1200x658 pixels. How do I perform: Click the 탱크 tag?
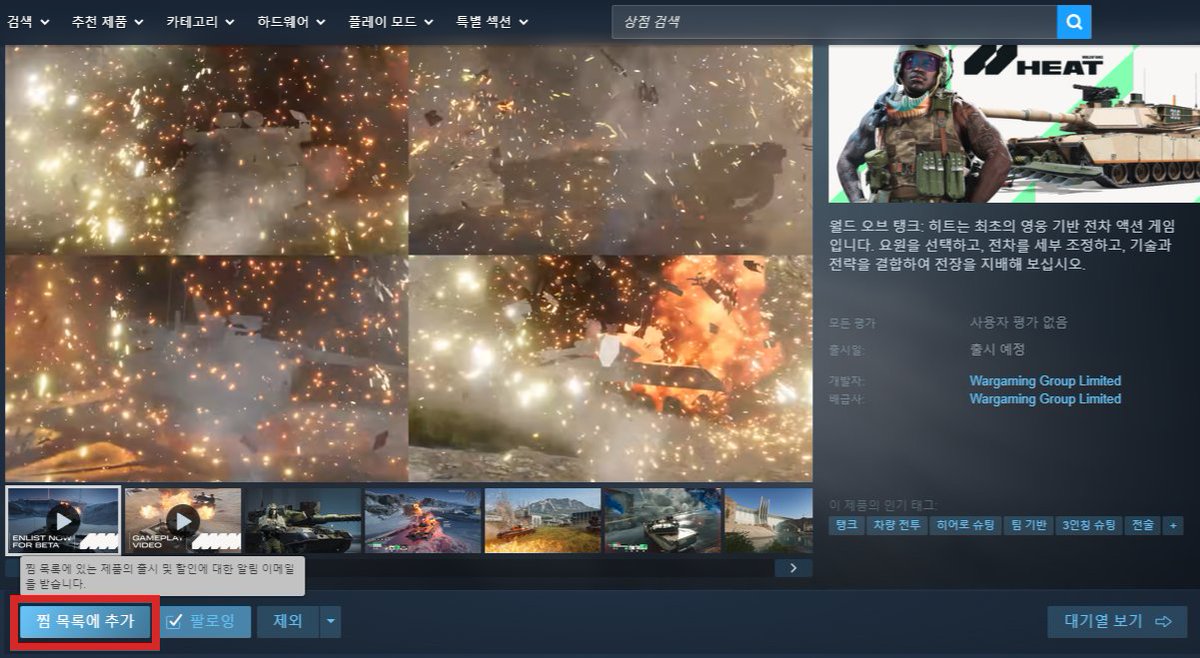click(846, 525)
